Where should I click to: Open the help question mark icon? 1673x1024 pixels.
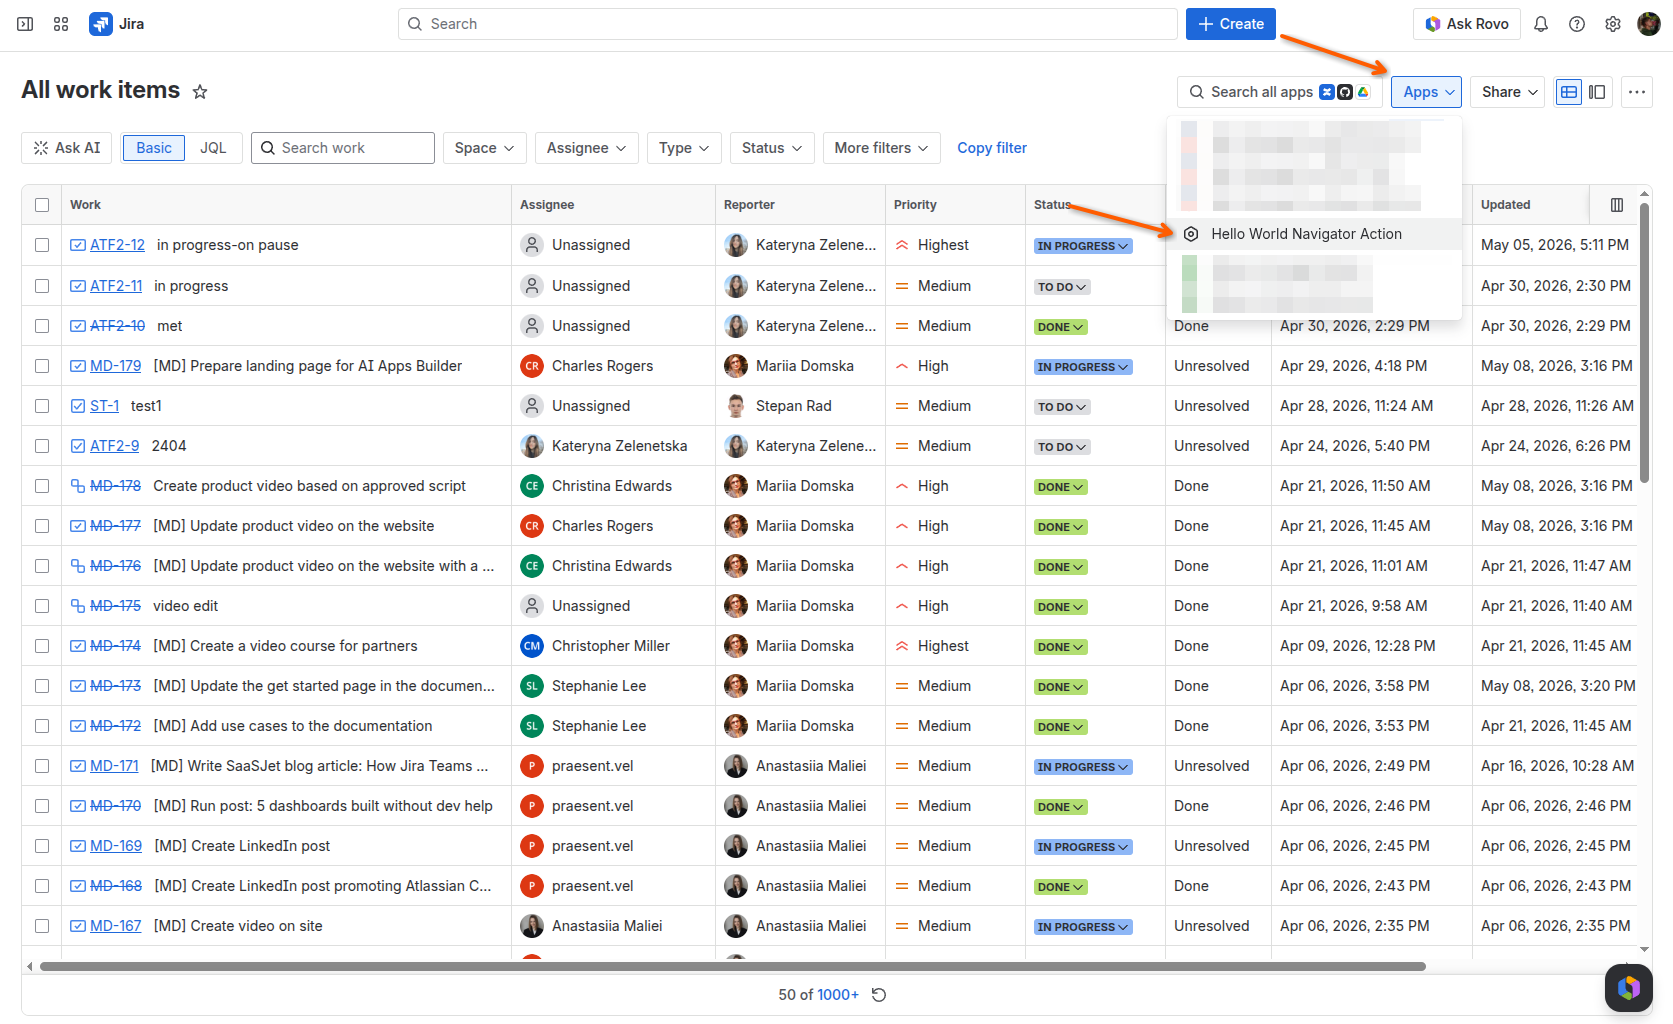(1577, 24)
